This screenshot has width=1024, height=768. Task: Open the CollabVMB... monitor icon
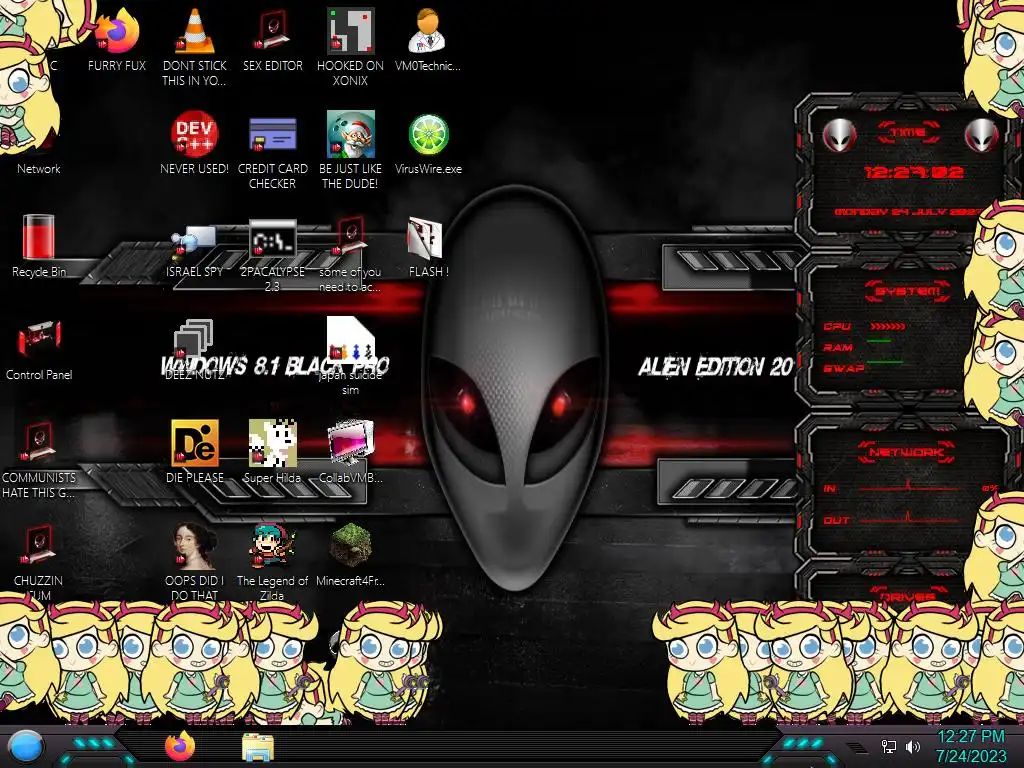click(351, 443)
